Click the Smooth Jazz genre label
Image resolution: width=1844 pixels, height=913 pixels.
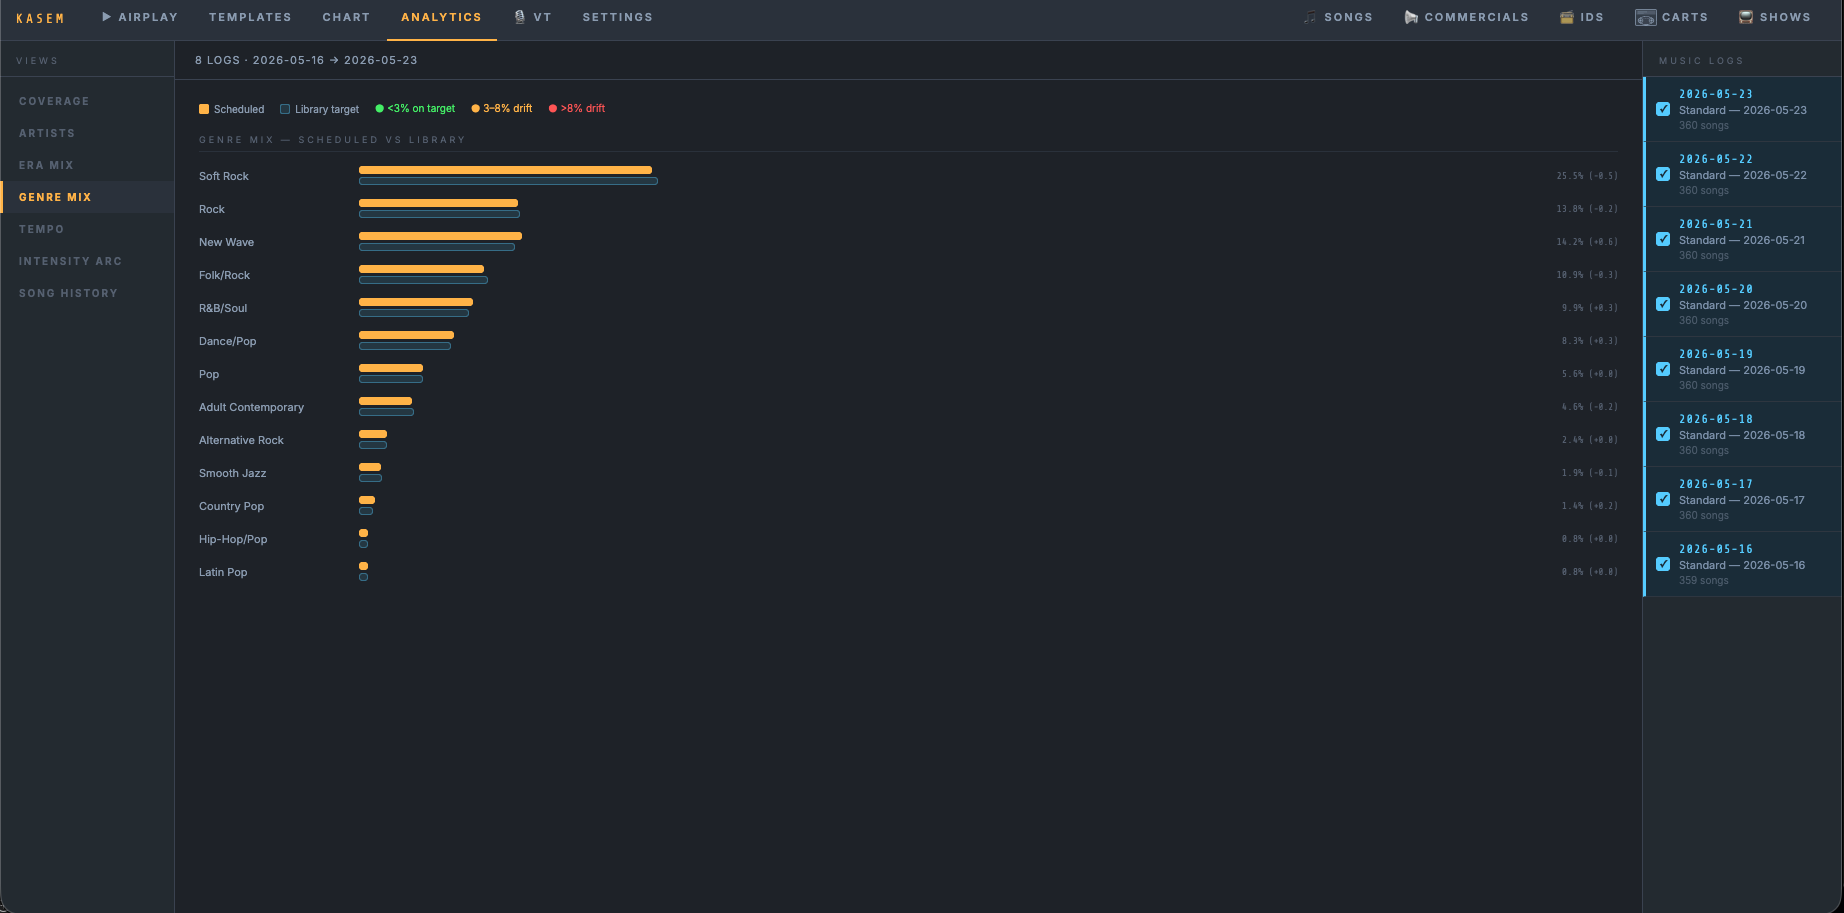pyautogui.click(x=232, y=473)
